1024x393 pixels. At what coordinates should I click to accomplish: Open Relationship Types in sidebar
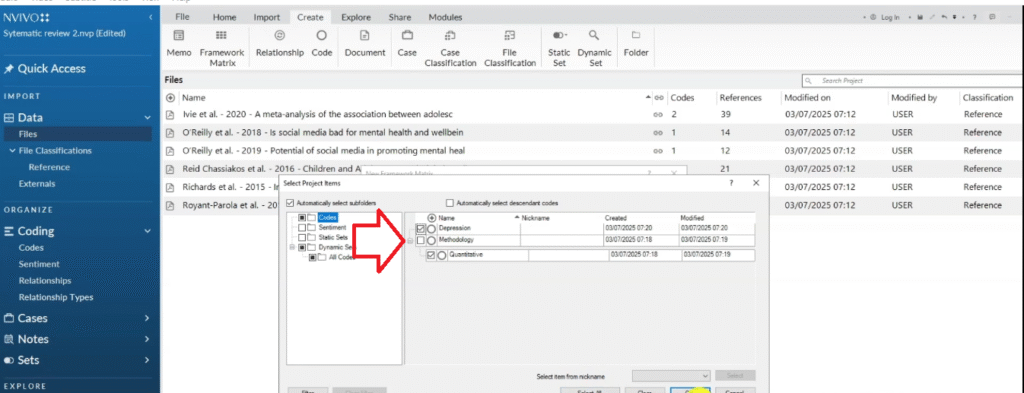[x=56, y=297]
